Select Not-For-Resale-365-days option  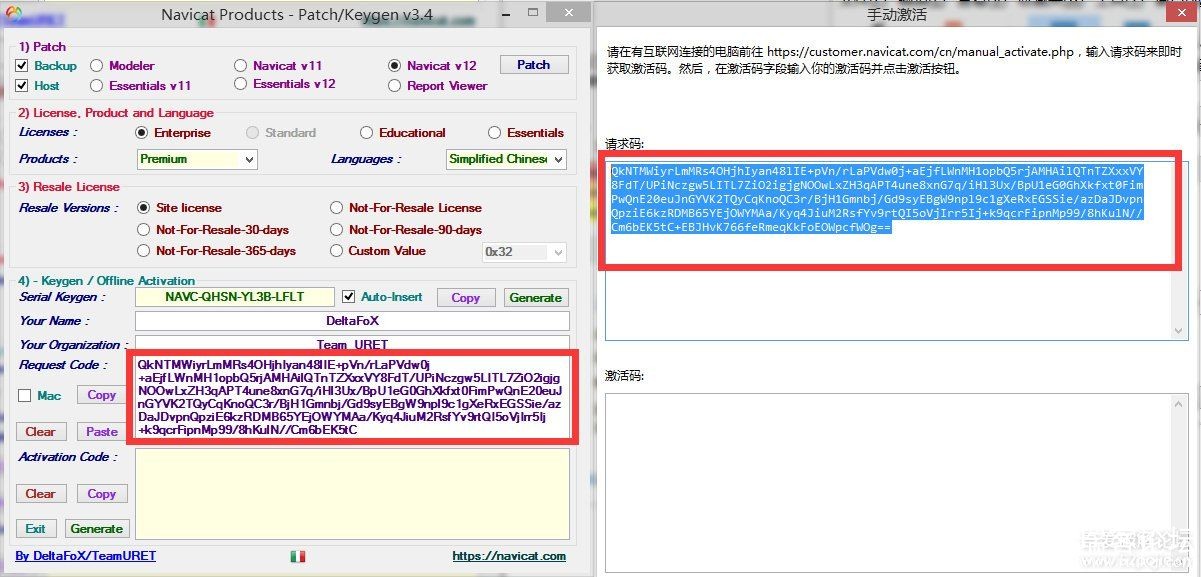click(143, 251)
